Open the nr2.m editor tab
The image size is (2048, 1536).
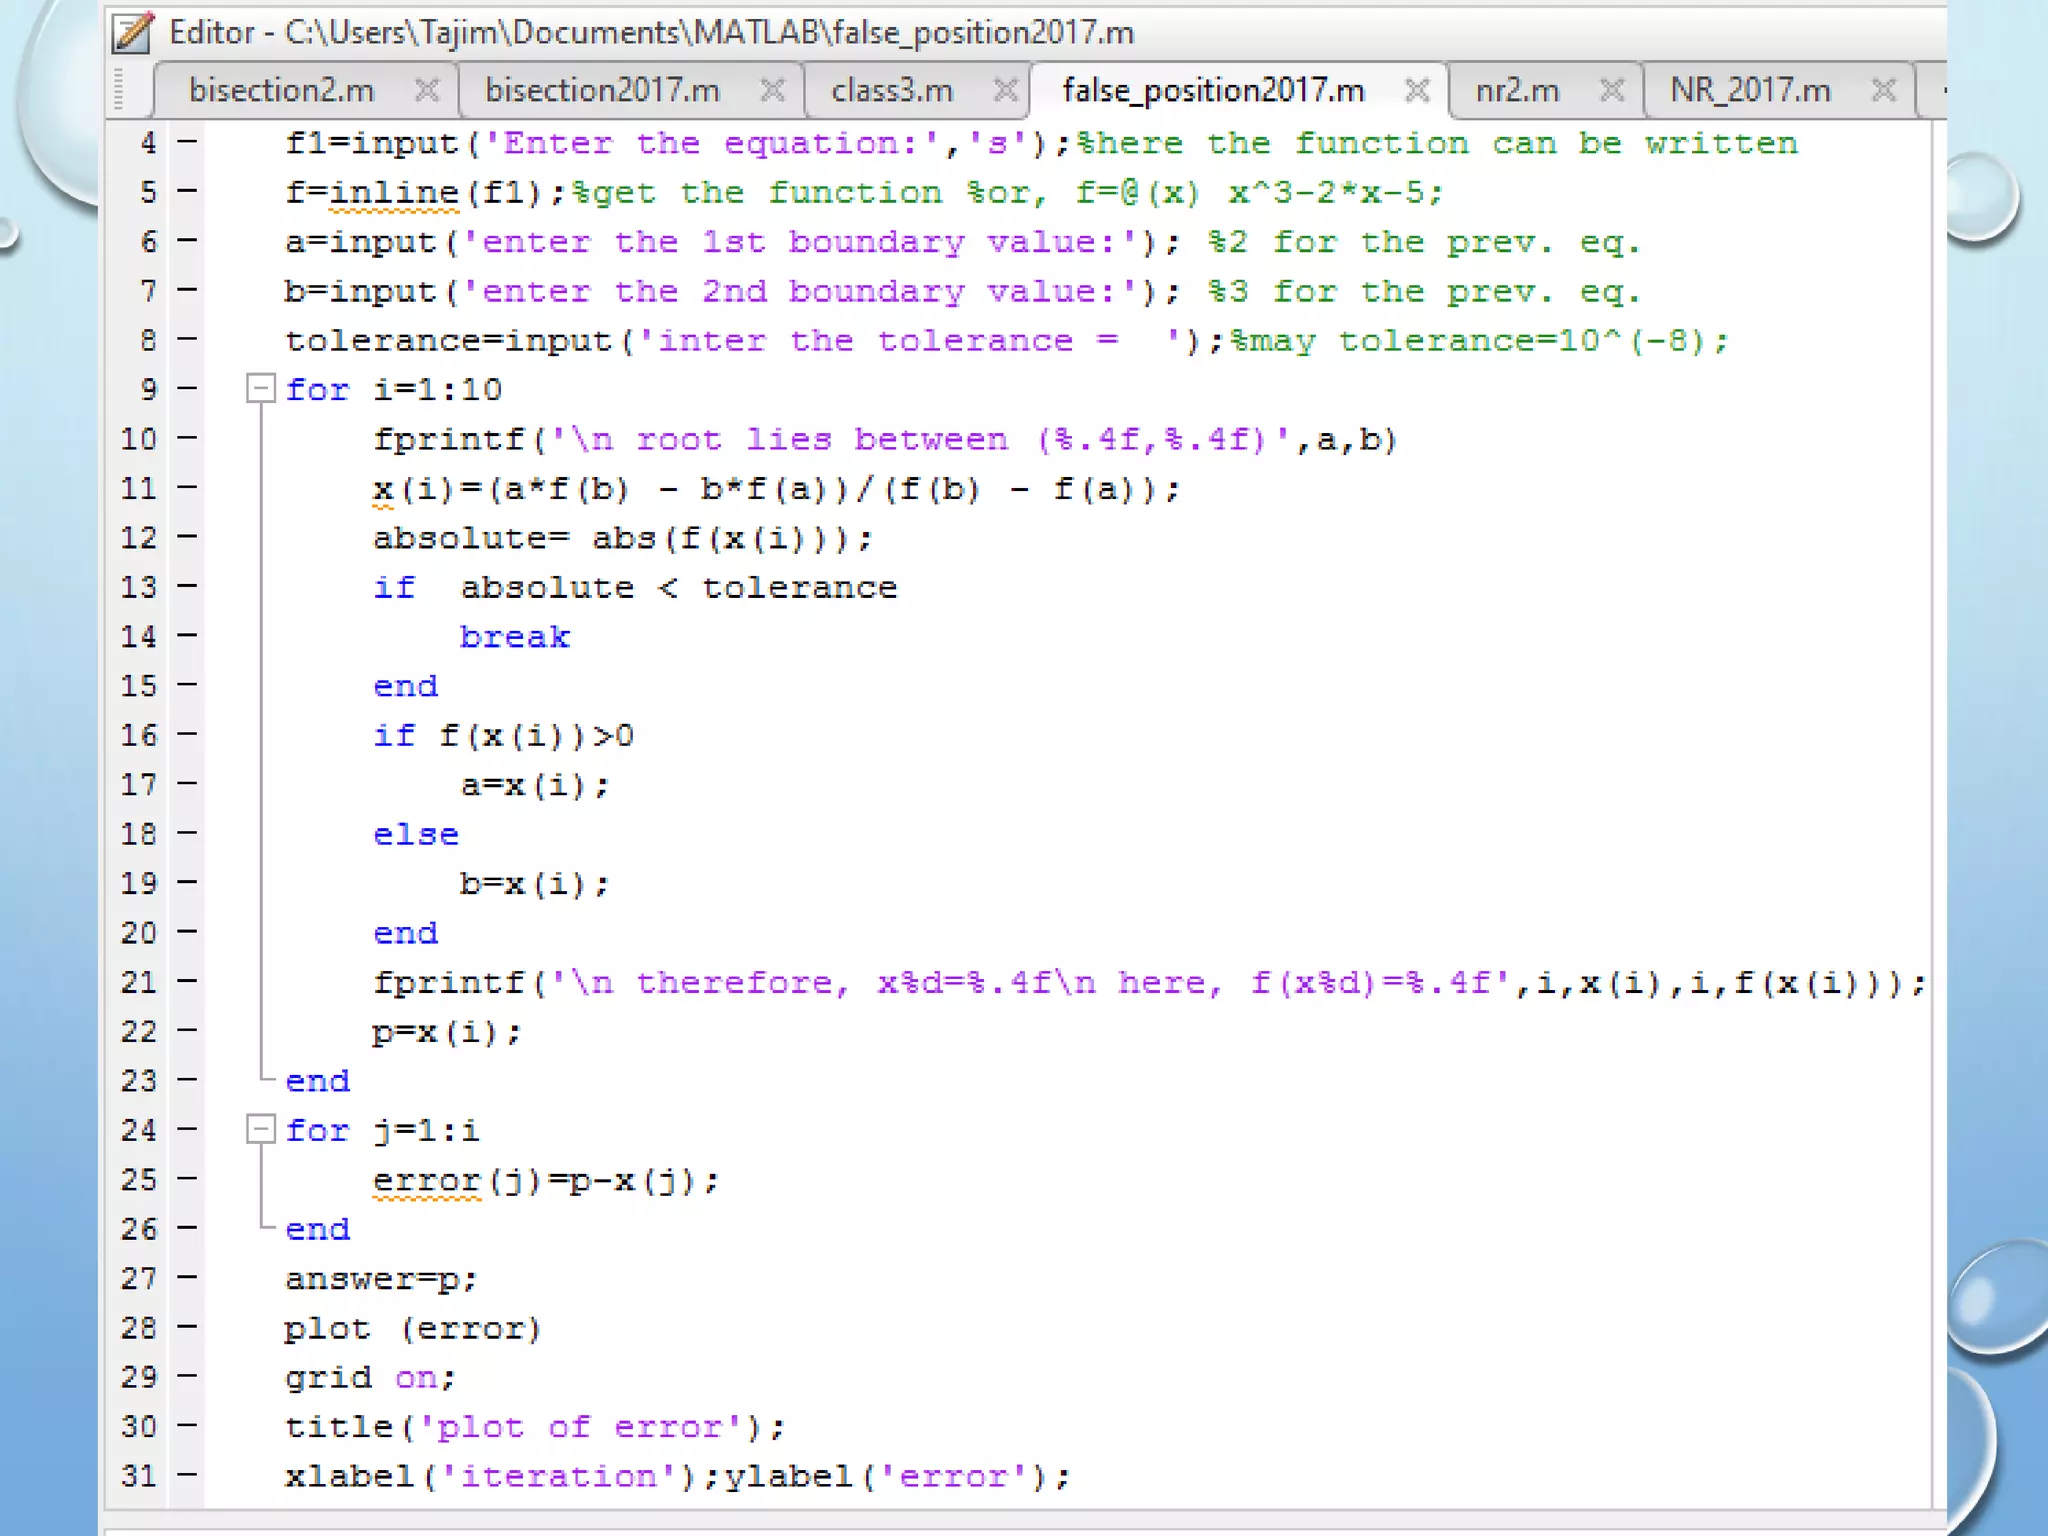(x=1517, y=91)
